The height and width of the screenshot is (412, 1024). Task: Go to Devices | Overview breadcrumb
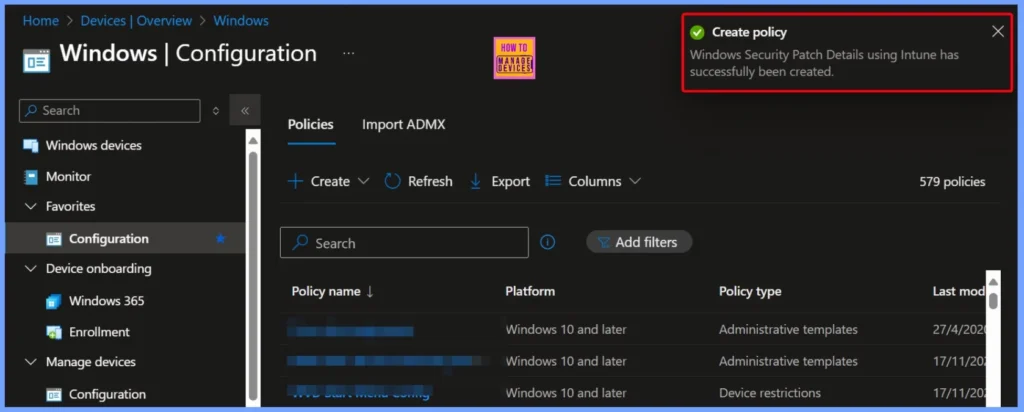pyautogui.click(x=135, y=21)
